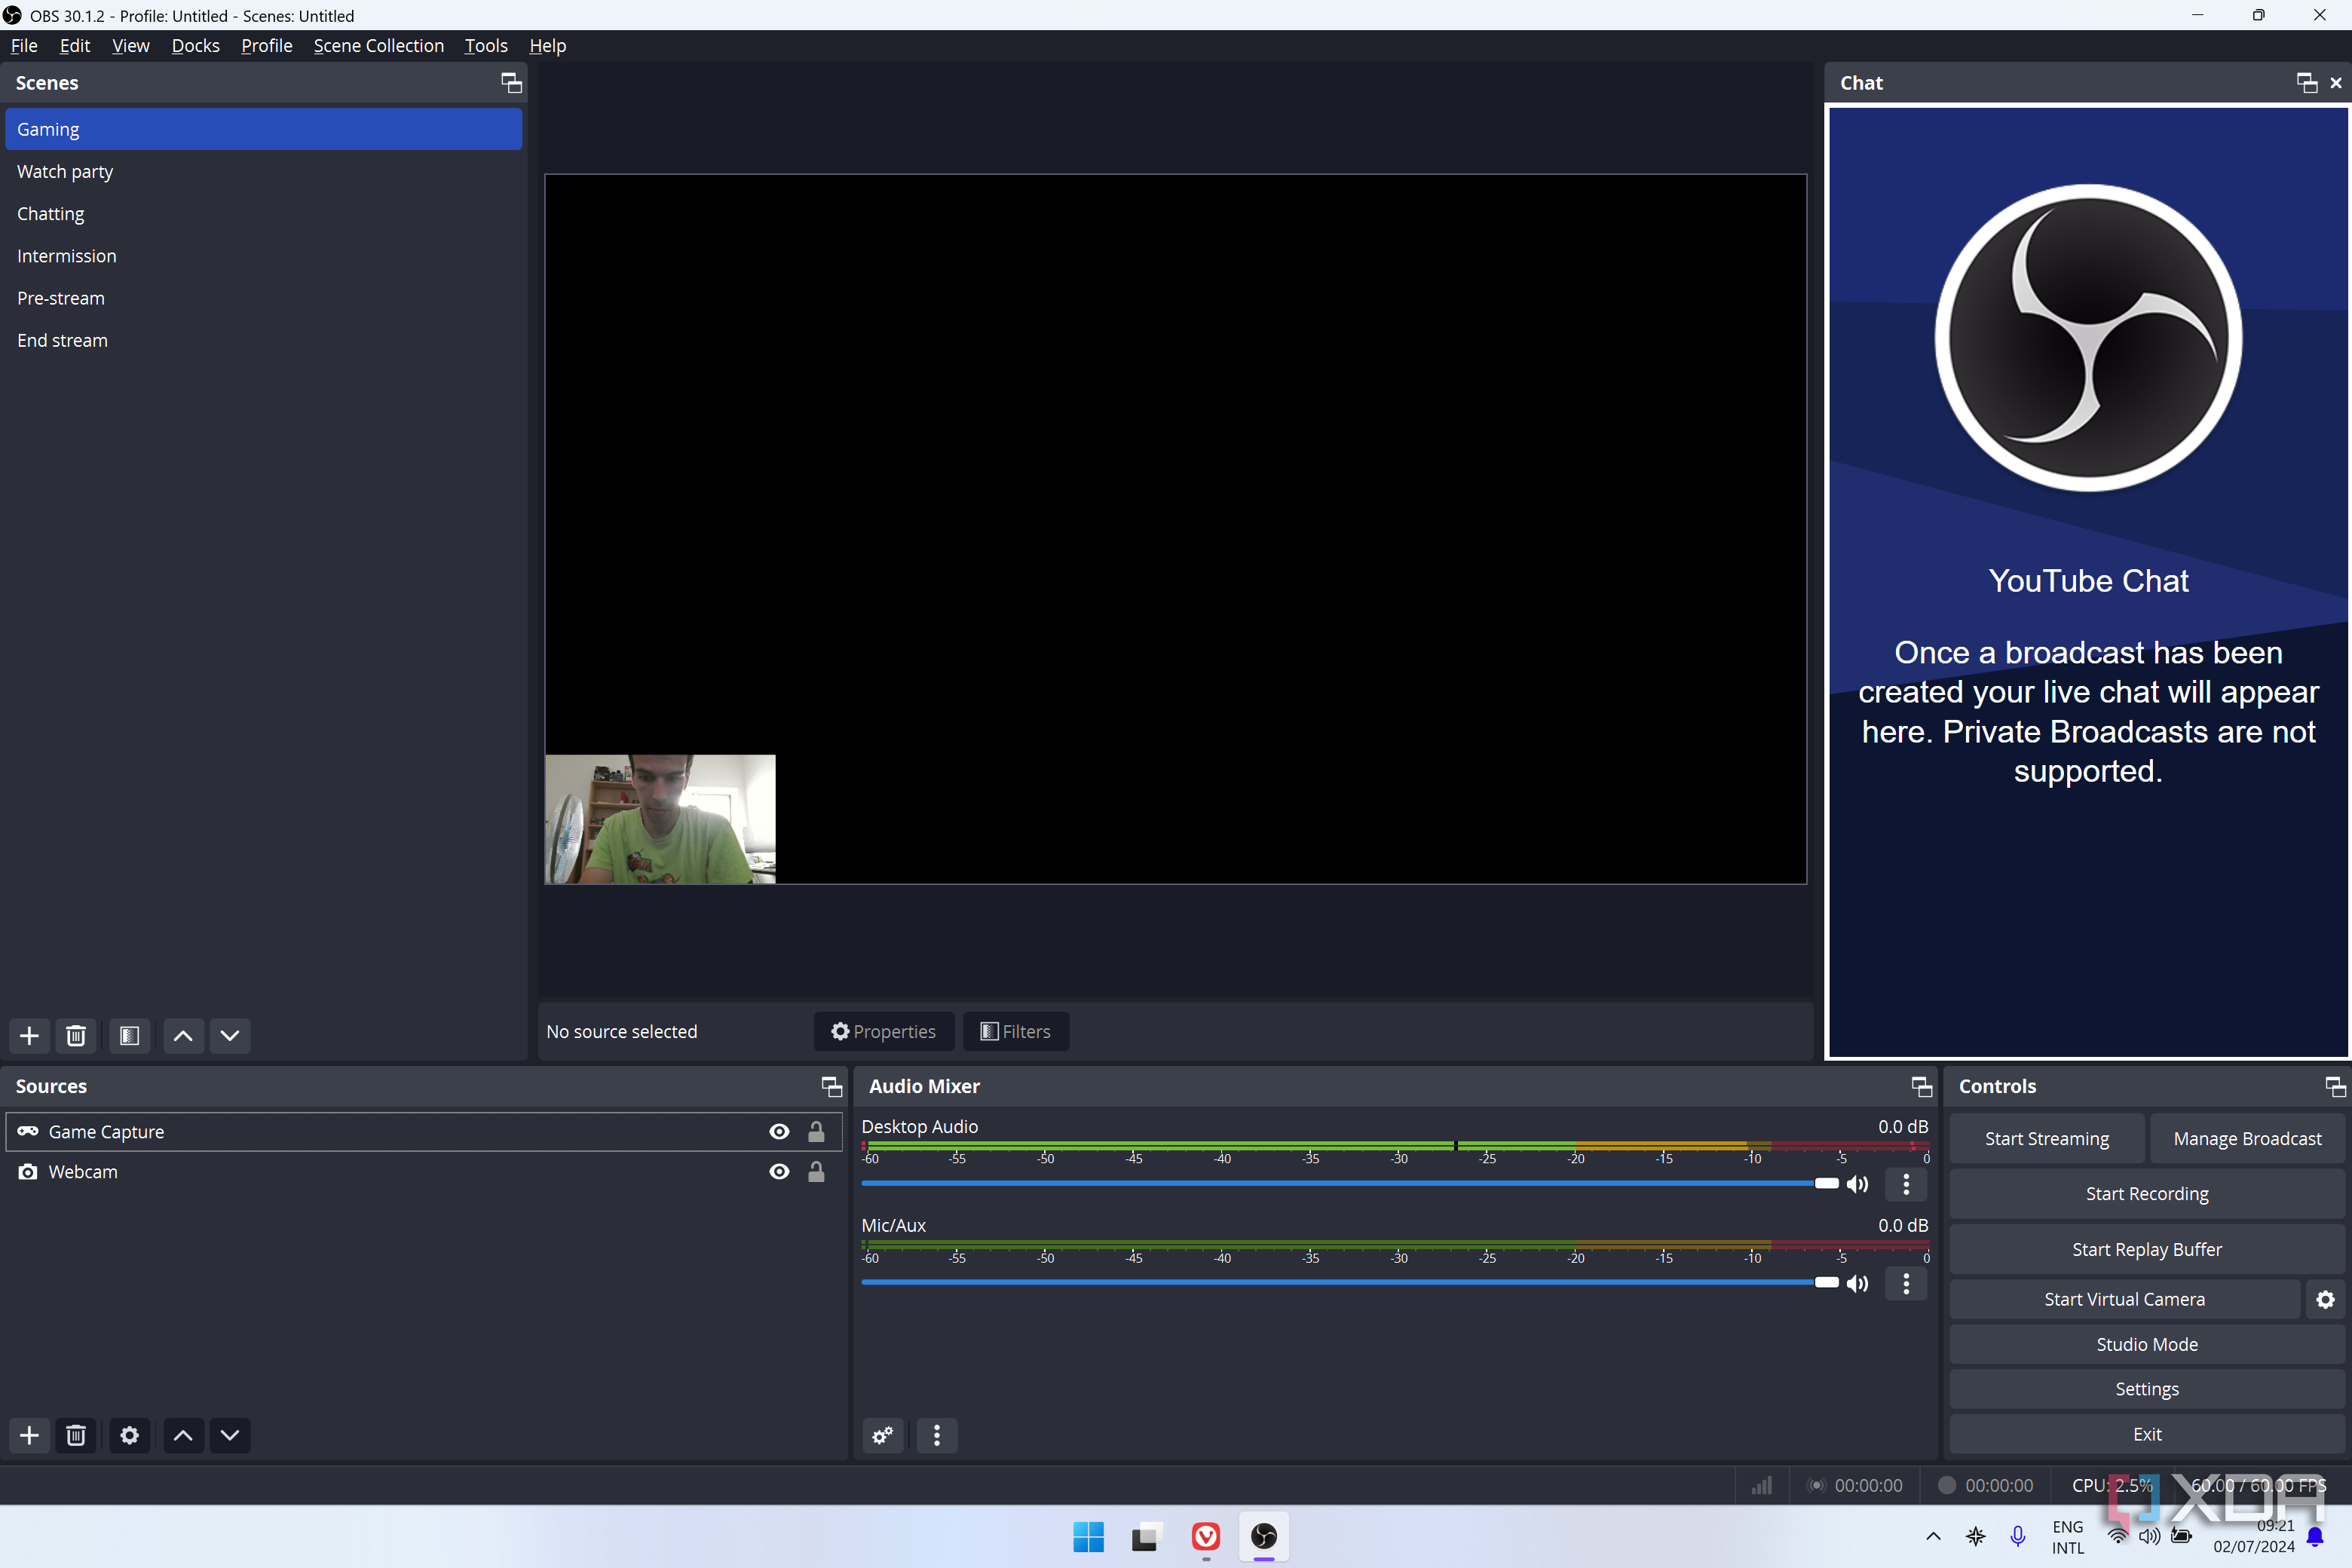Mute Mic/Aux speaker icon
The image size is (2352, 1568).
point(1857,1283)
